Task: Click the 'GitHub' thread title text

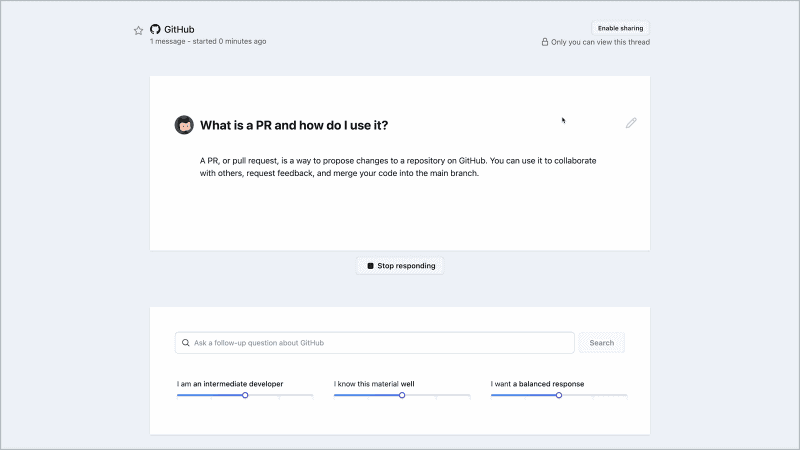Action: tap(179, 30)
